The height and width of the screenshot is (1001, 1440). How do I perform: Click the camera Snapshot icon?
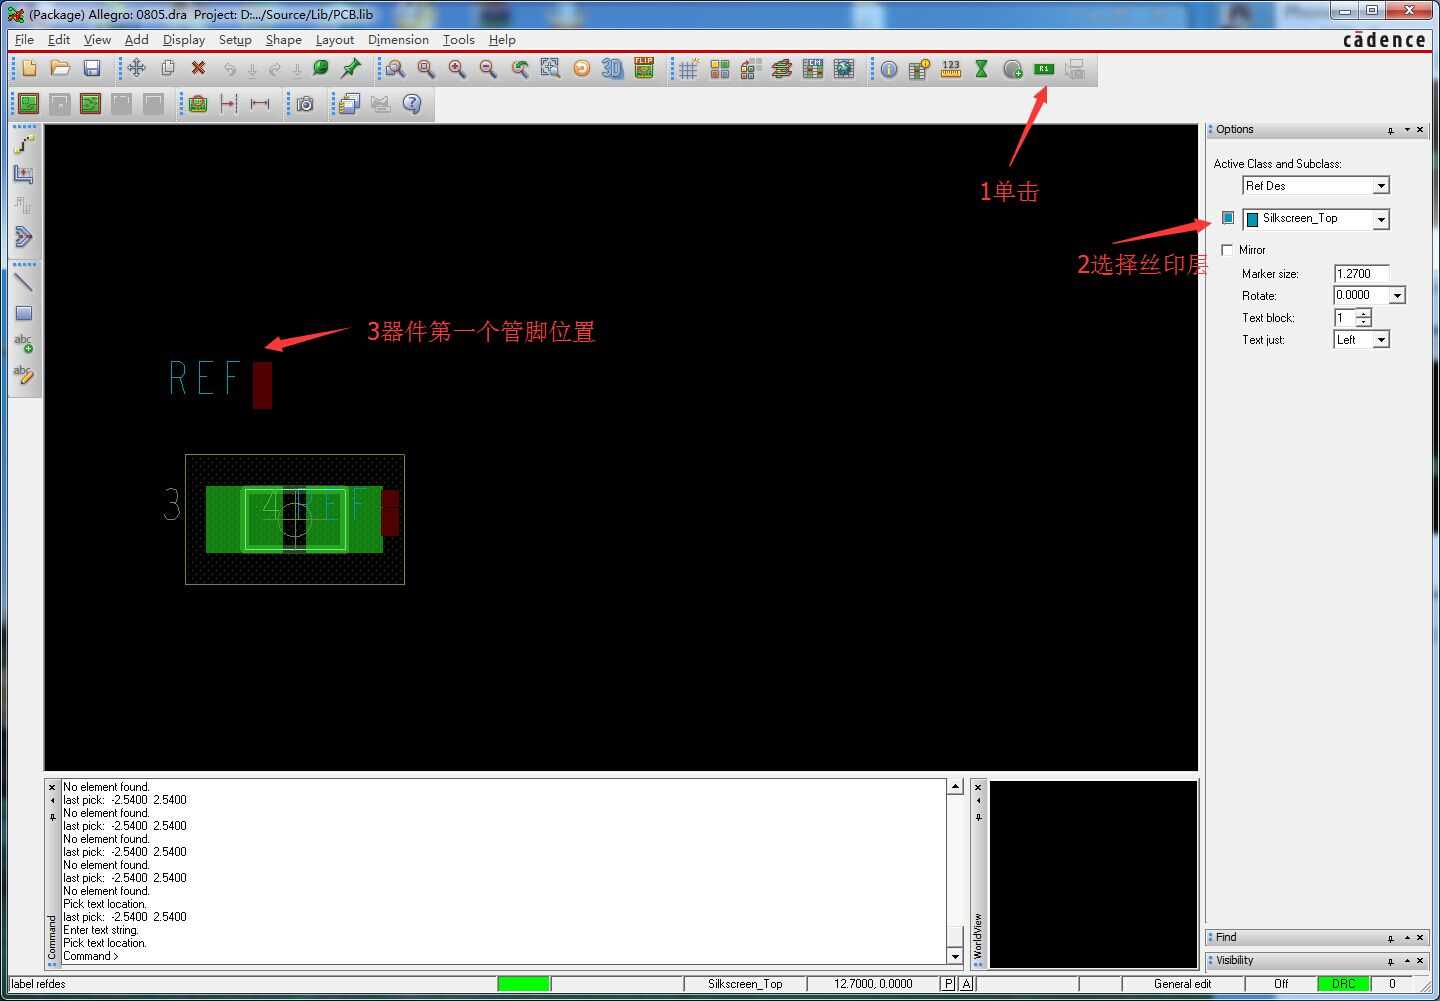tap(305, 104)
